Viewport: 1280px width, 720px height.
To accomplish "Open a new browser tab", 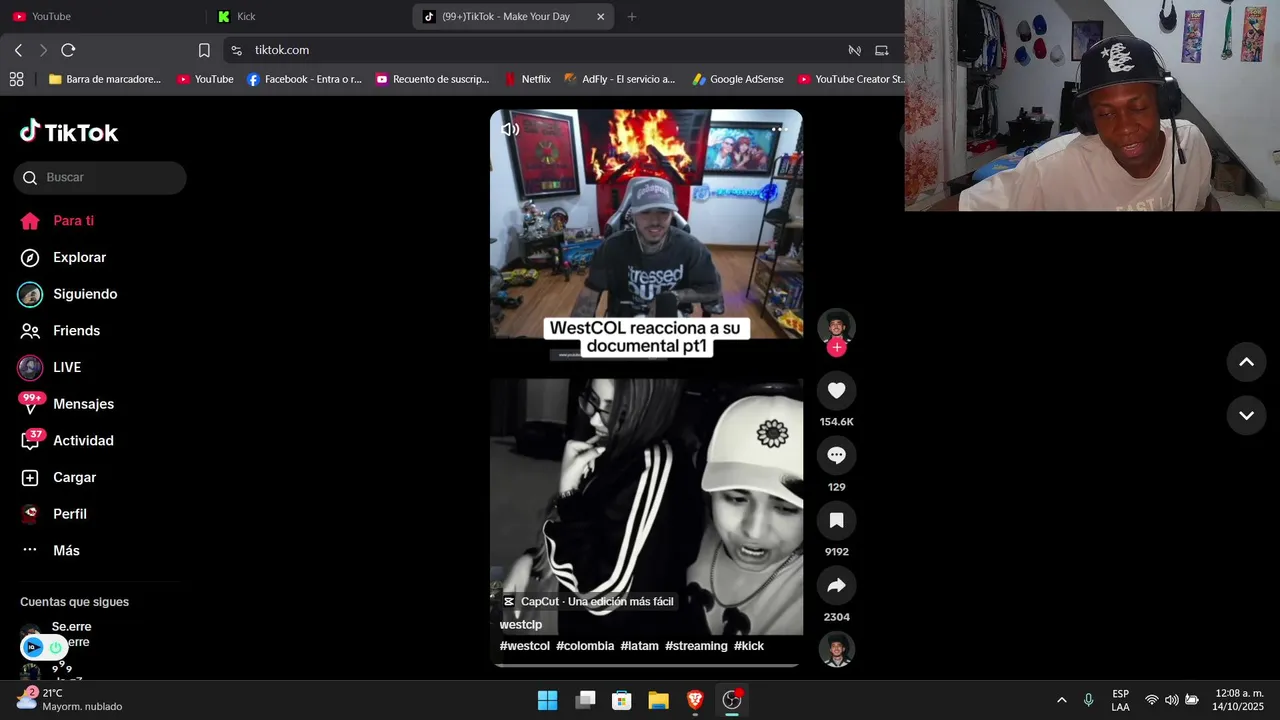I will 631,16.
